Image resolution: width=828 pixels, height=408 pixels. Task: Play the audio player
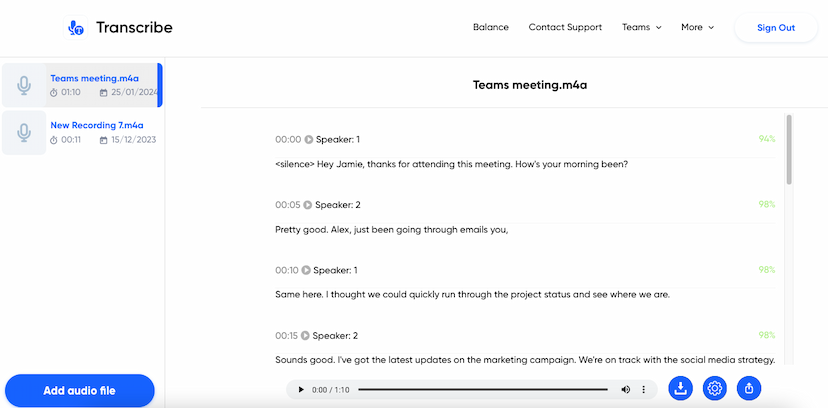(300, 389)
